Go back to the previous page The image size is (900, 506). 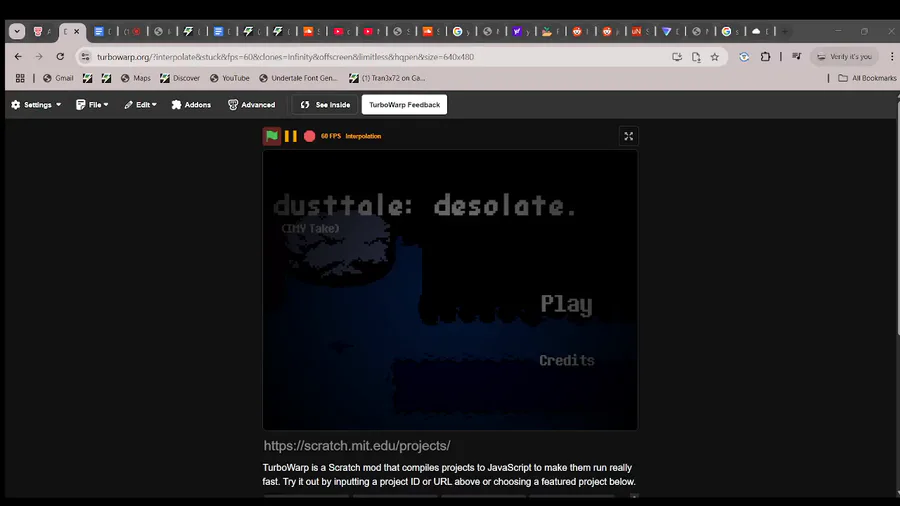click(x=18, y=57)
